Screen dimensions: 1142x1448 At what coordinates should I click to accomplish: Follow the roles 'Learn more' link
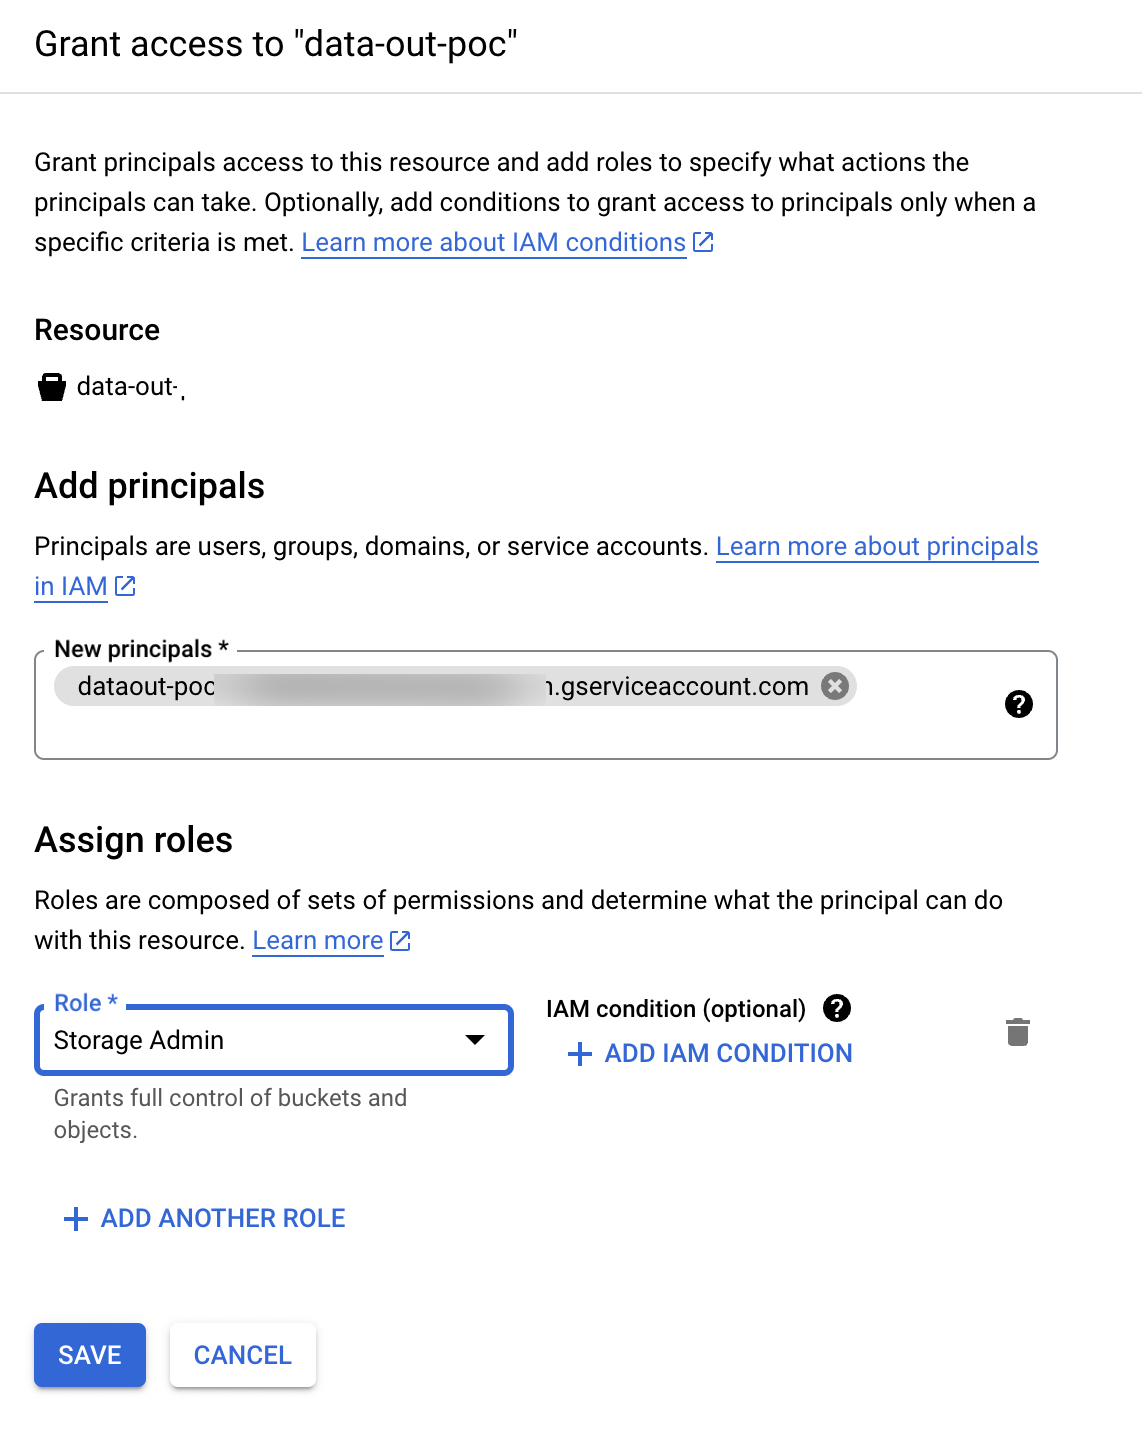point(317,941)
